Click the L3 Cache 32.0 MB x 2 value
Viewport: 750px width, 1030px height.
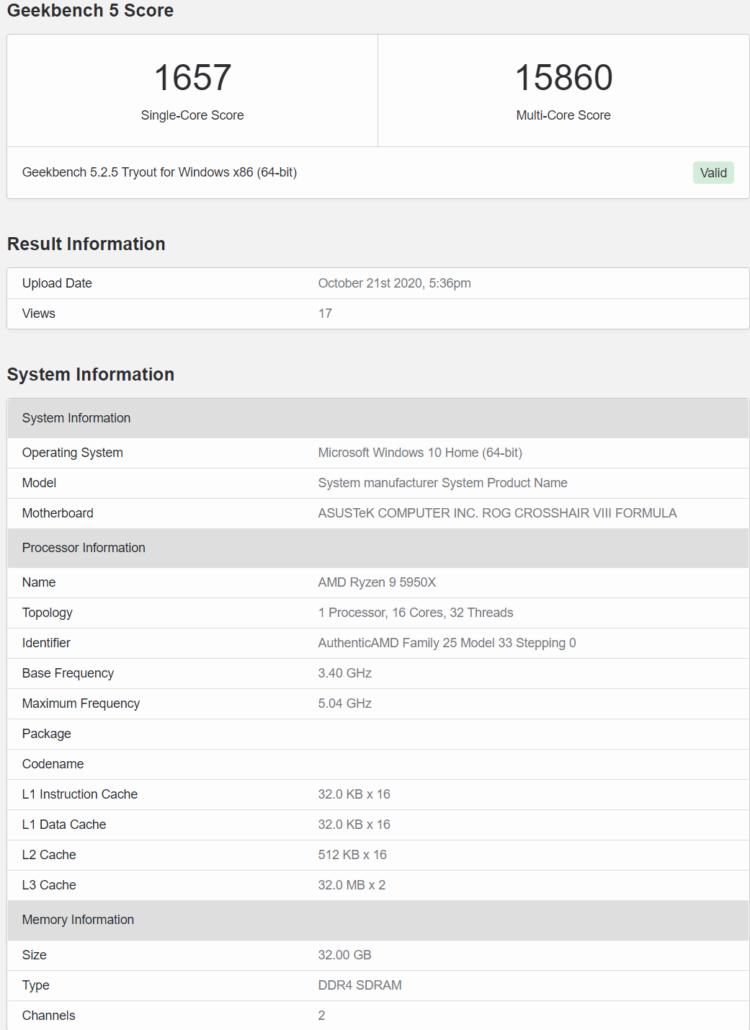pos(352,885)
